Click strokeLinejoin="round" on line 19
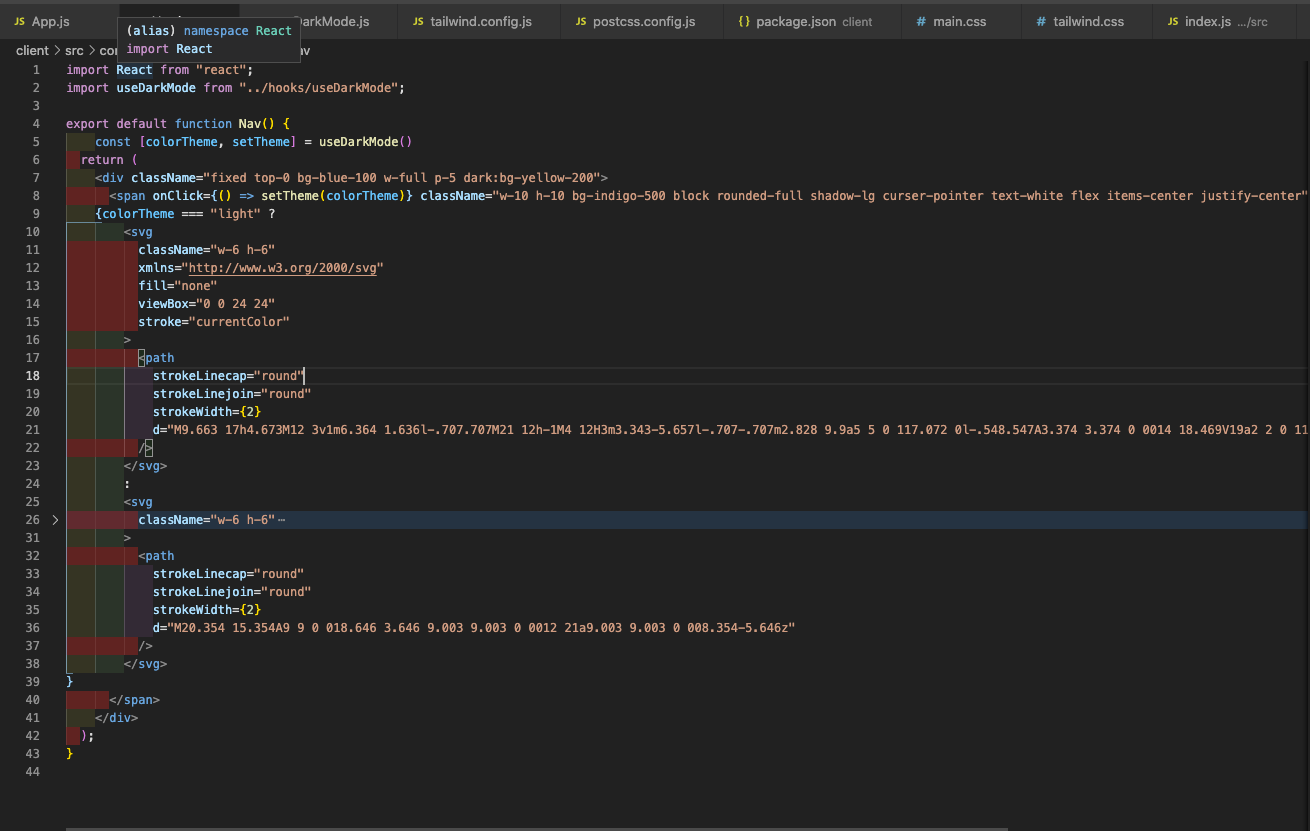The height and width of the screenshot is (831, 1310). (232, 394)
